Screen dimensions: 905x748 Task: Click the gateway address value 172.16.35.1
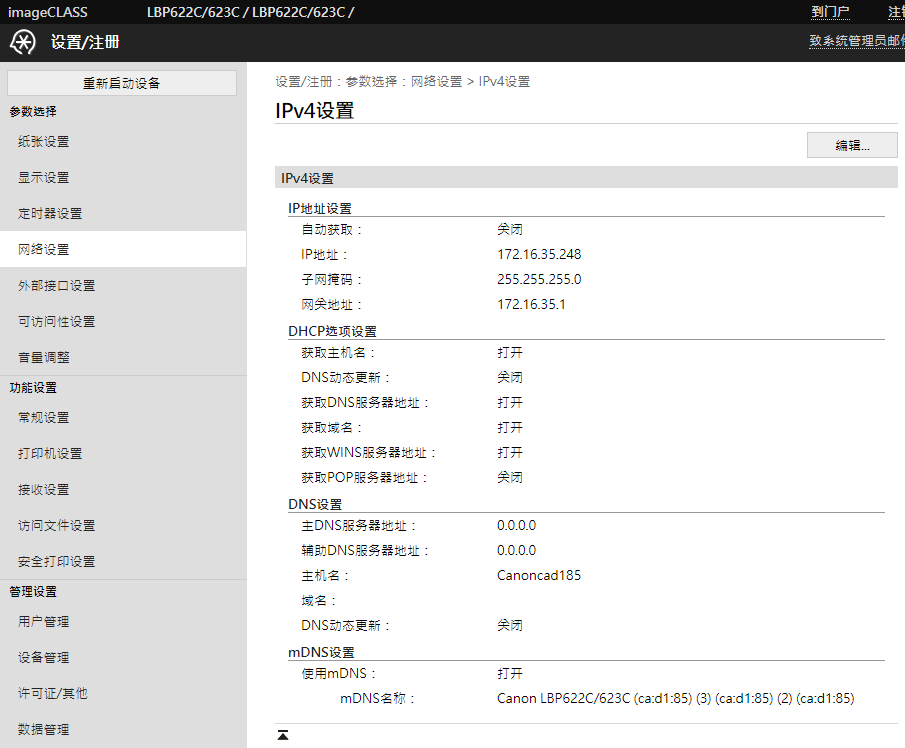(531, 304)
